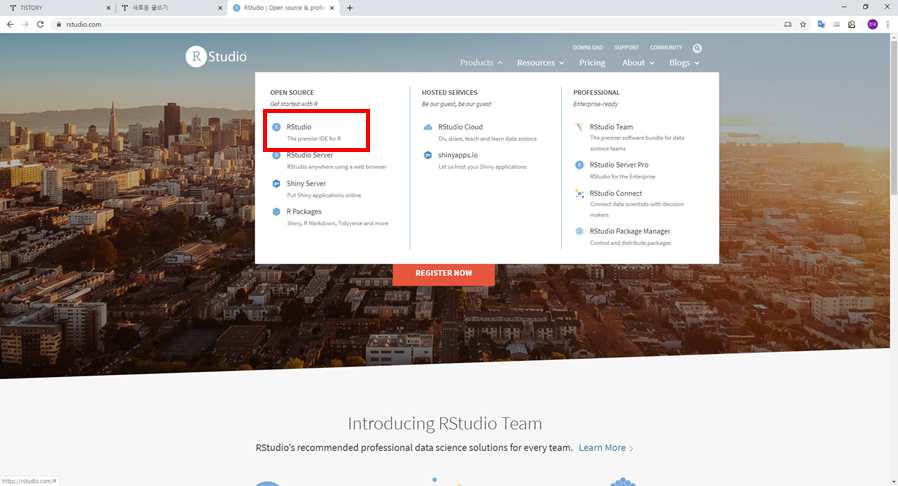This screenshot has width=898, height=486.
Task: Click the RStudio logo in header
Action: pyautogui.click(x=216, y=57)
